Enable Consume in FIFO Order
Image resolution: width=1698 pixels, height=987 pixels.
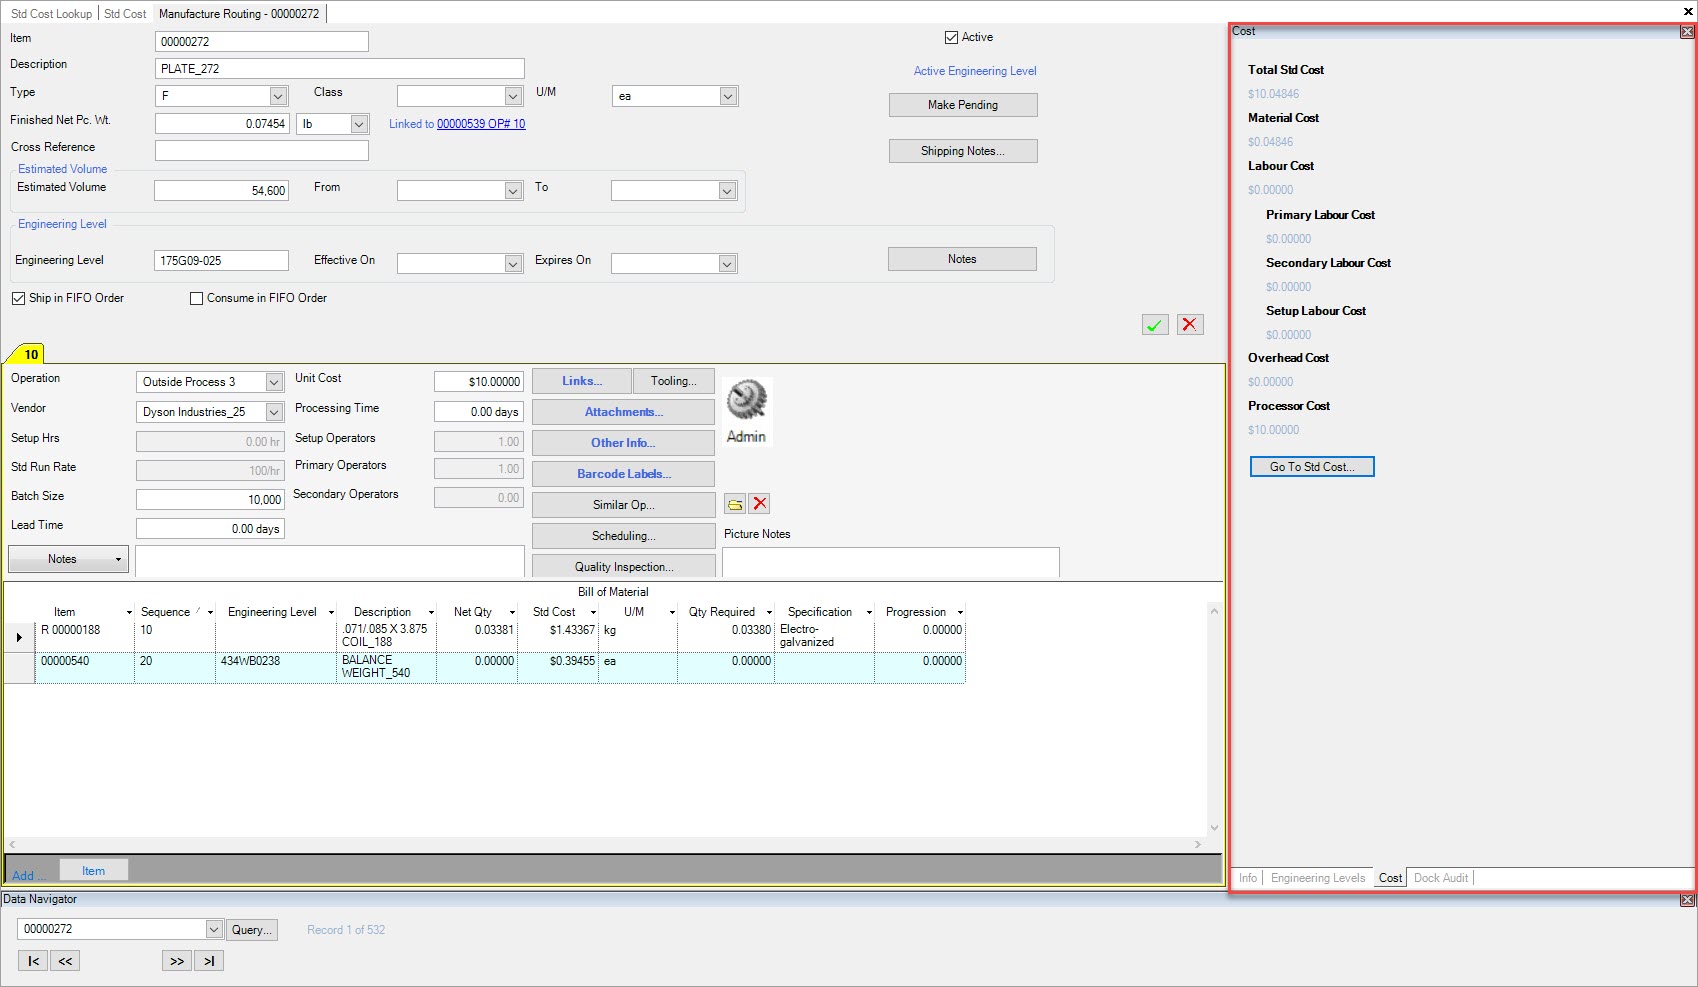click(x=196, y=298)
